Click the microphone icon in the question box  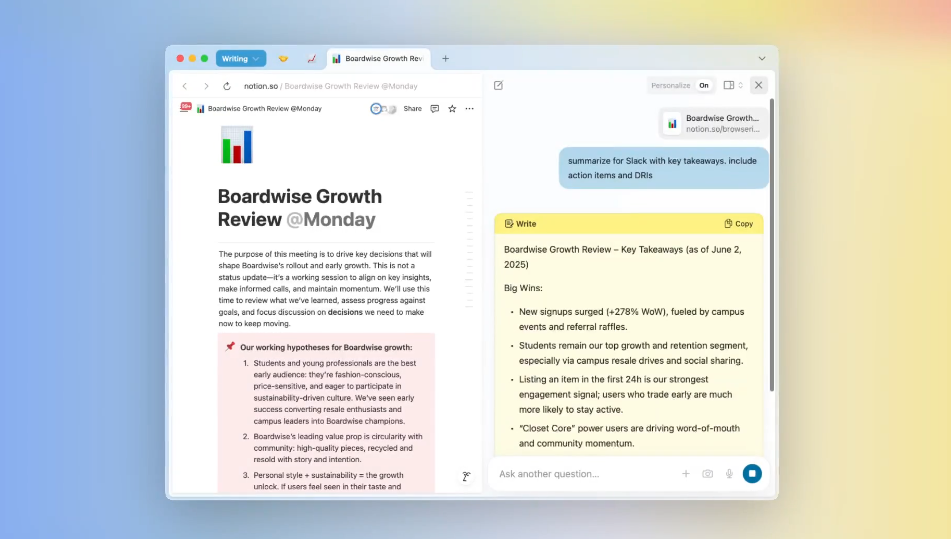(729, 474)
